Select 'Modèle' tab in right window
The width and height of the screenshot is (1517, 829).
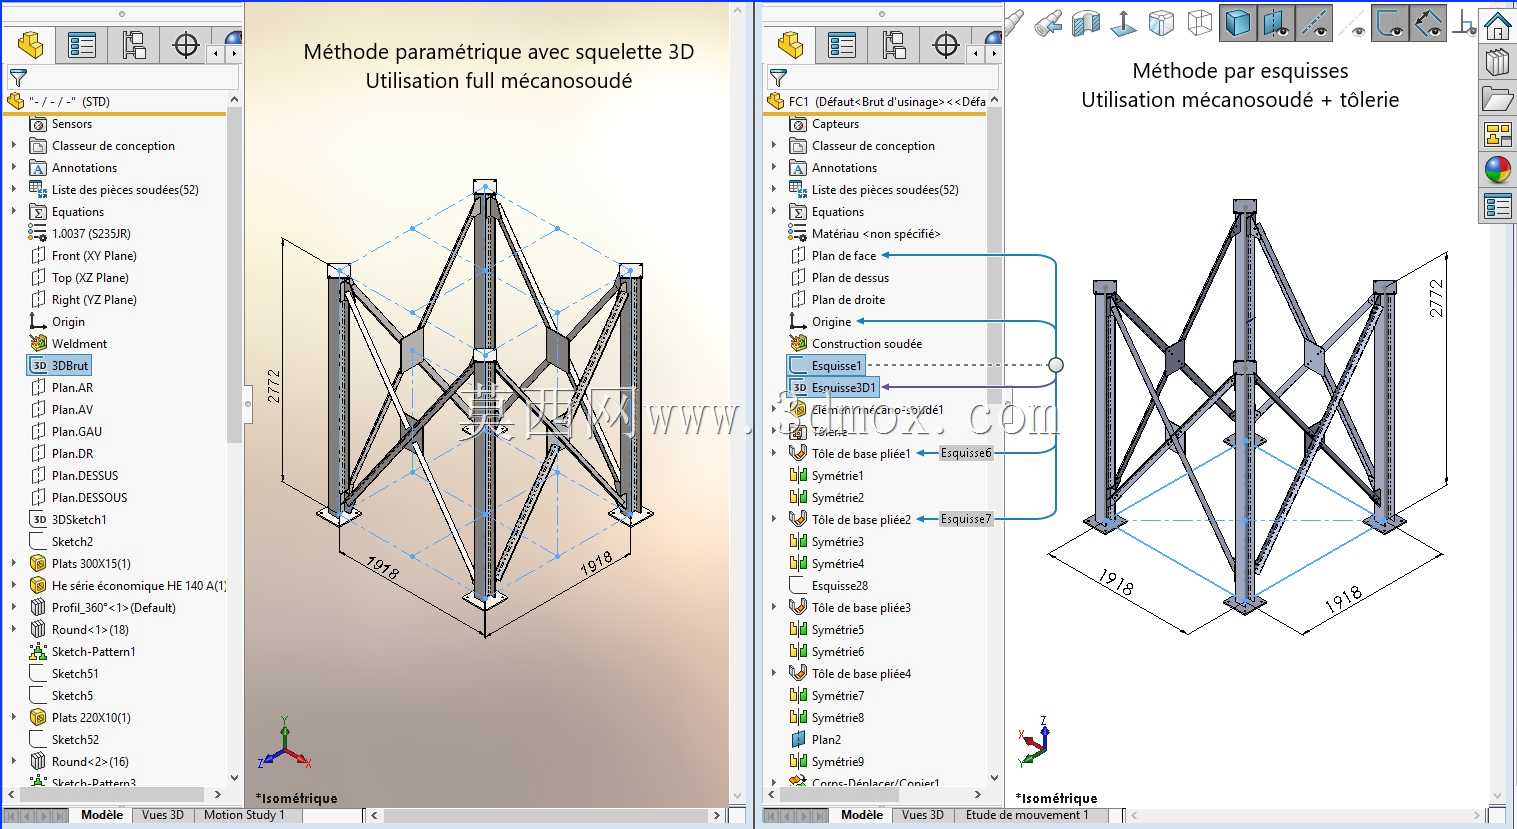point(862,815)
